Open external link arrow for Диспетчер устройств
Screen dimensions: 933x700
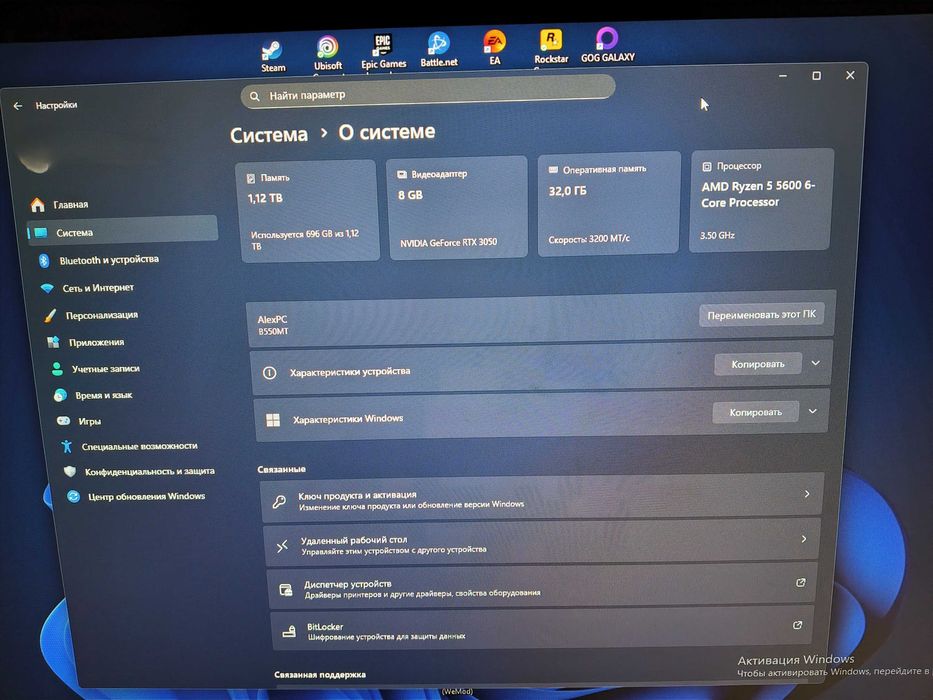point(801,582)
